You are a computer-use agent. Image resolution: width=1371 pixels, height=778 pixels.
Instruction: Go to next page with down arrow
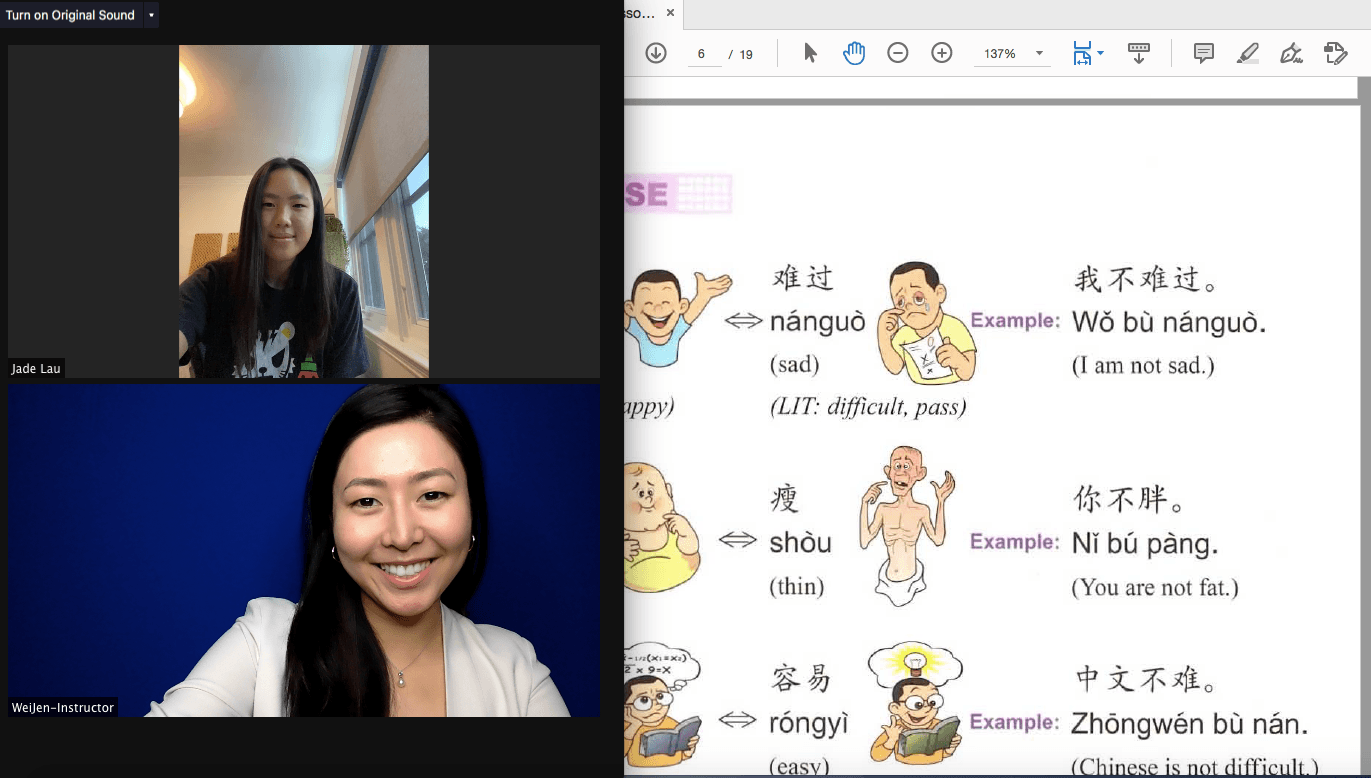pos(656,53)
